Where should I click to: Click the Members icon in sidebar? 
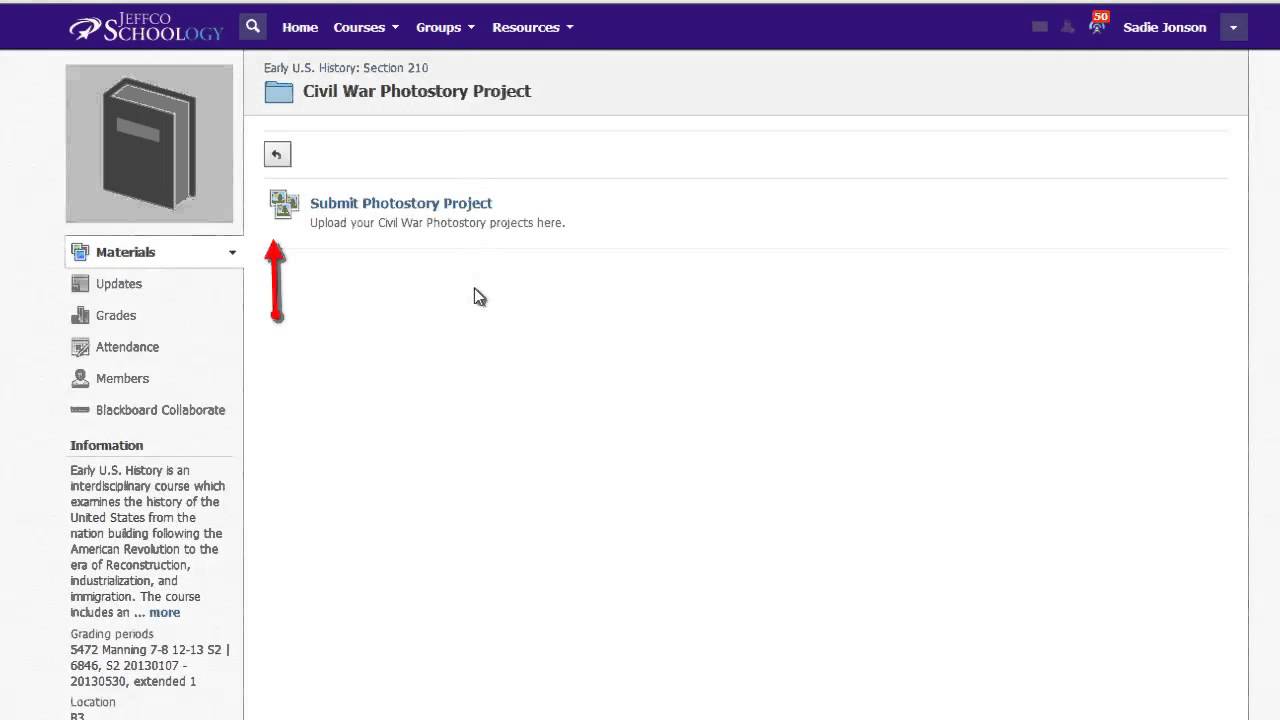[x=80, y=378]
